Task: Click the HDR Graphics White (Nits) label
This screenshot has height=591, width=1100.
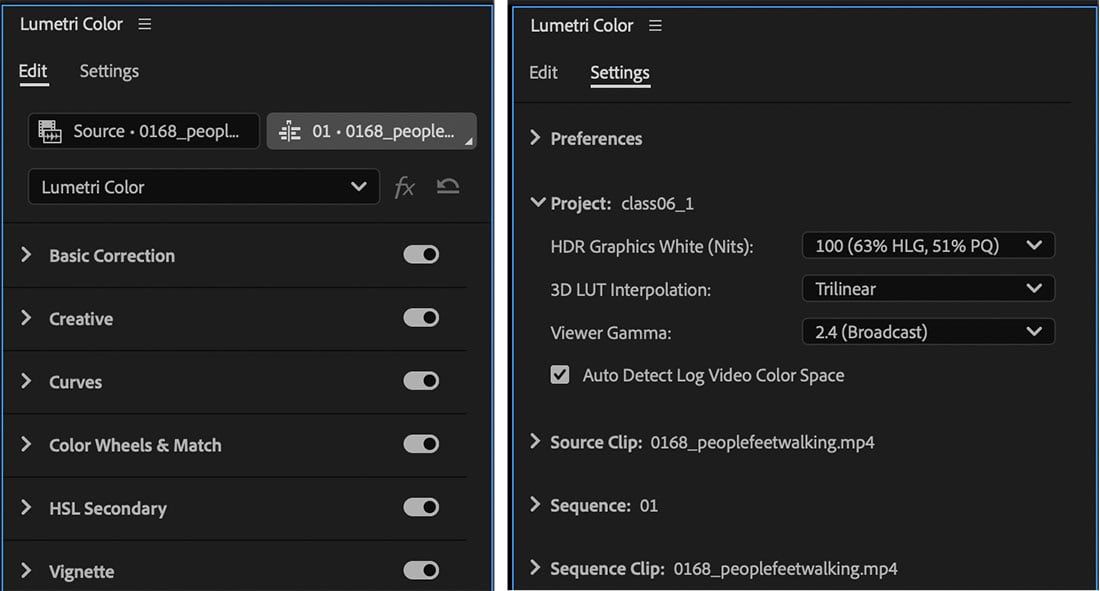Action: pos(652,247)
